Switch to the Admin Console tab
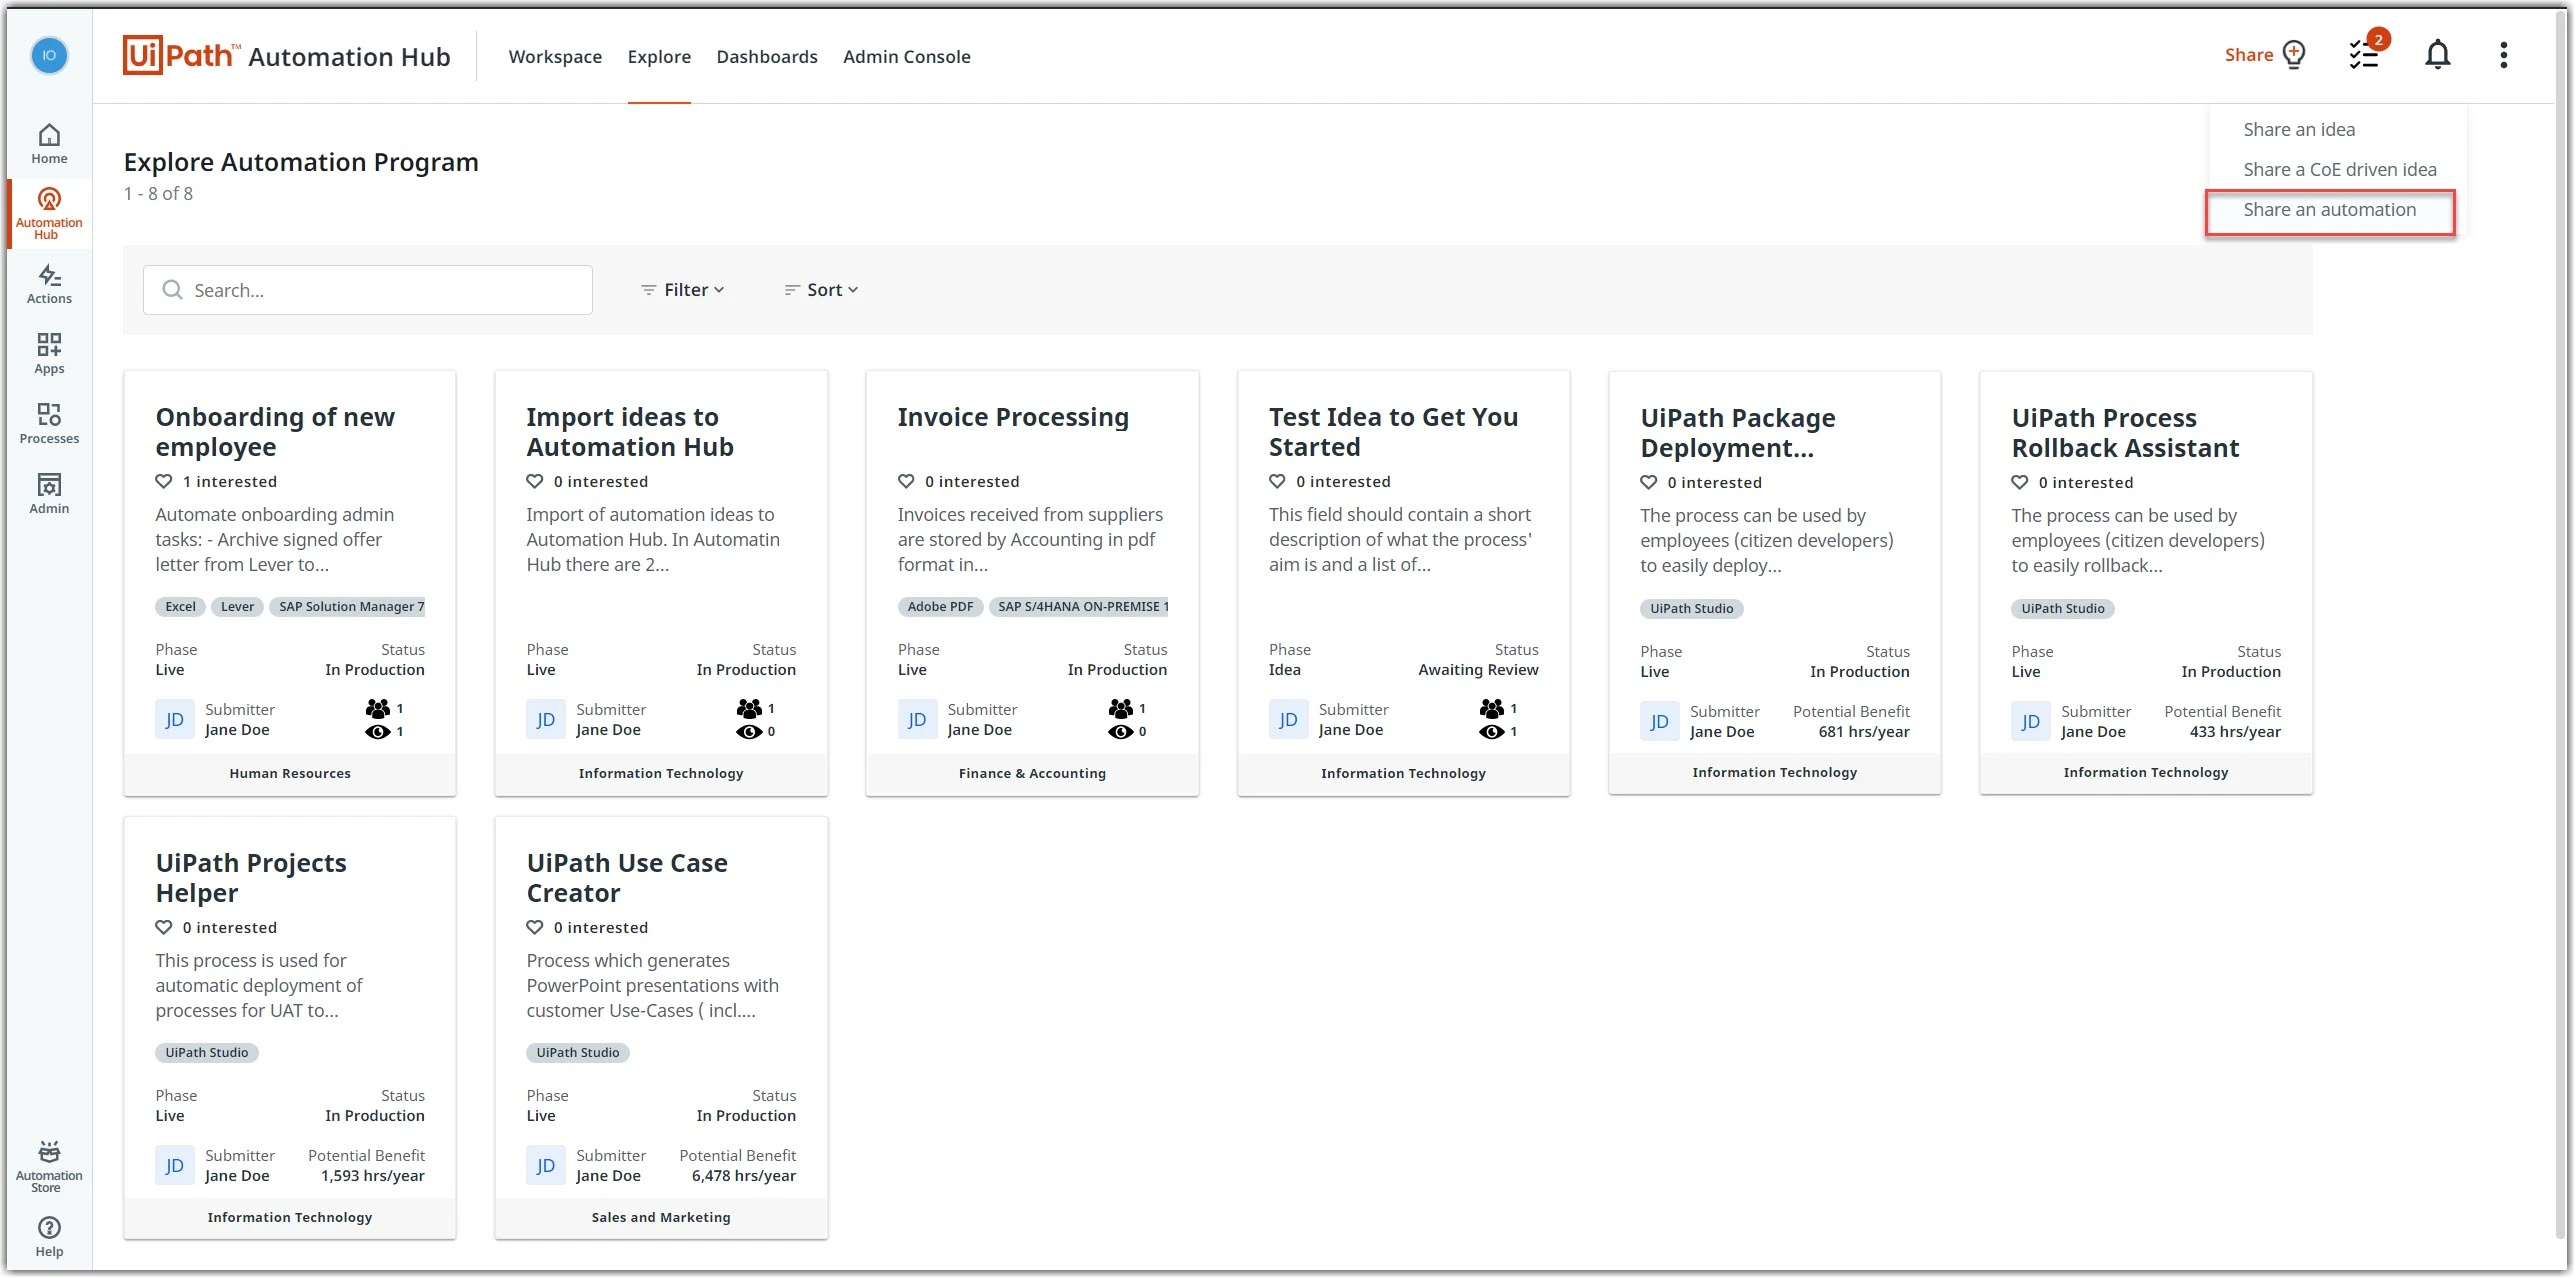This screenshot has width=2575, height=1278. click(x=906, y=57)
